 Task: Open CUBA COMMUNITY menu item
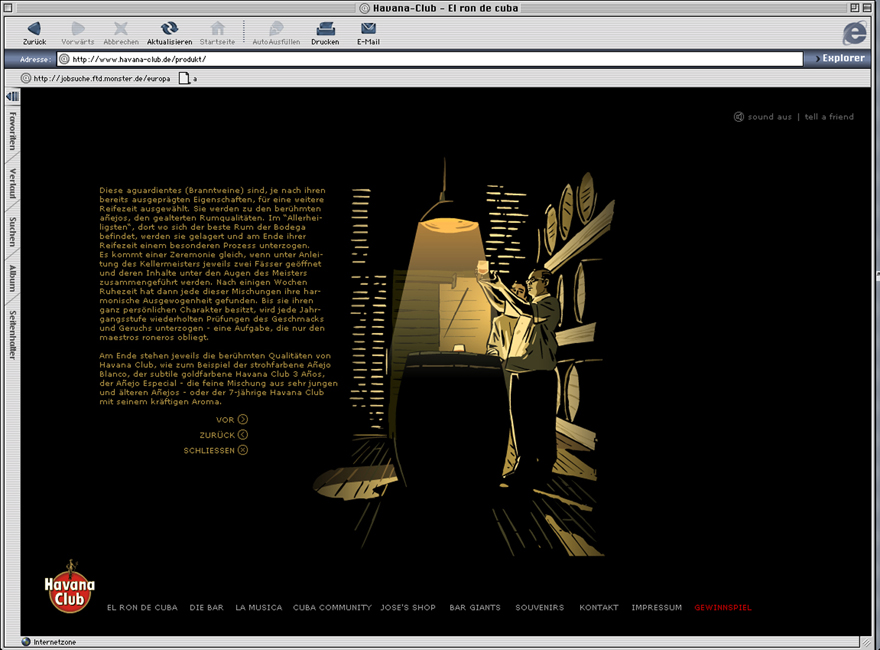[x=332, y=607]
